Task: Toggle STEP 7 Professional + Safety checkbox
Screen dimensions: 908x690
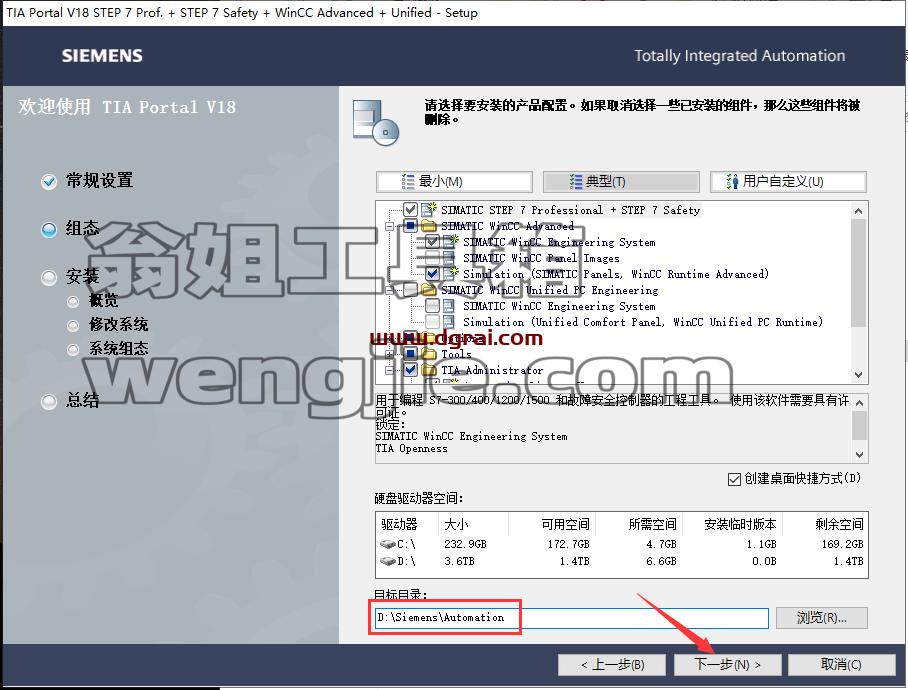Action: (410, 210)
